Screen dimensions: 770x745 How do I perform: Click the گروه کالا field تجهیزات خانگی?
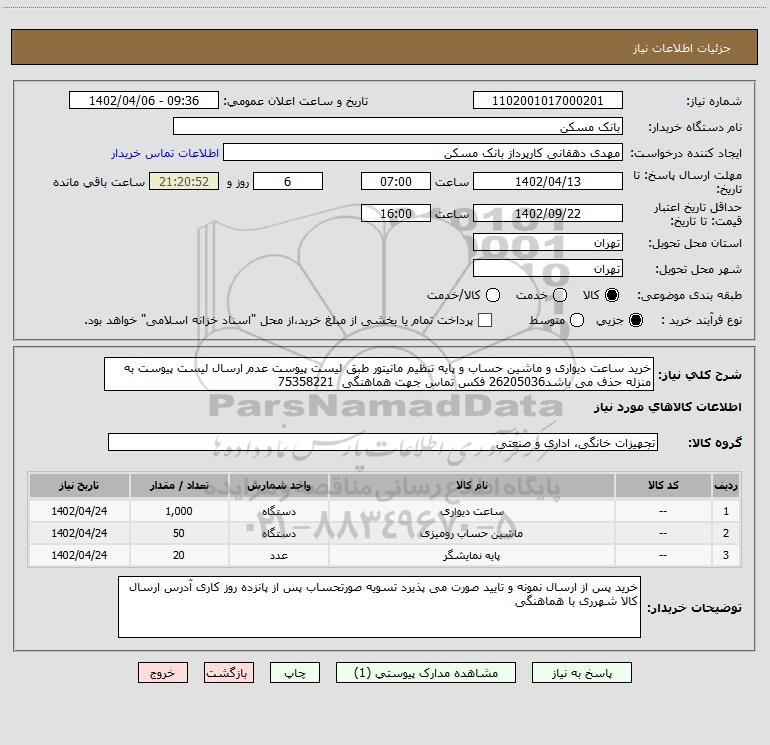383,442
